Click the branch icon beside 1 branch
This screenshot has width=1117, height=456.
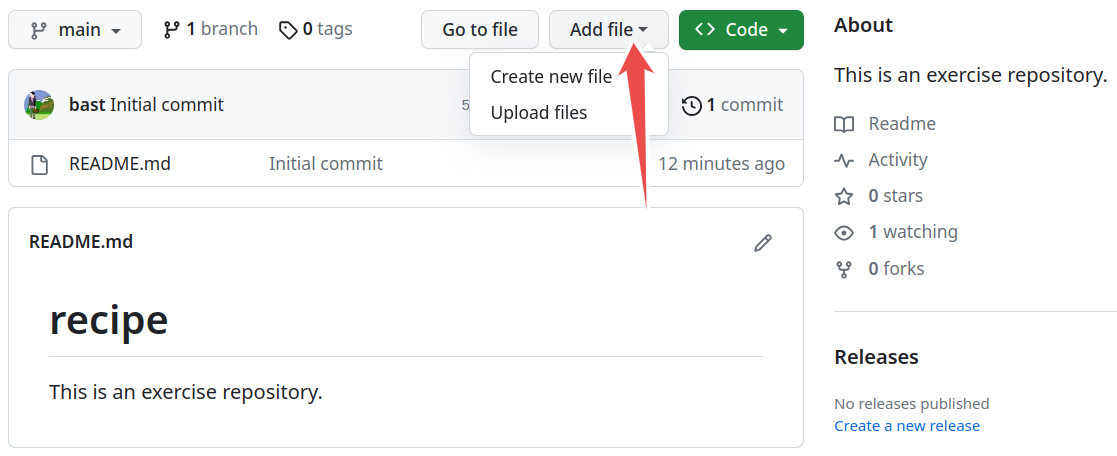171,30
